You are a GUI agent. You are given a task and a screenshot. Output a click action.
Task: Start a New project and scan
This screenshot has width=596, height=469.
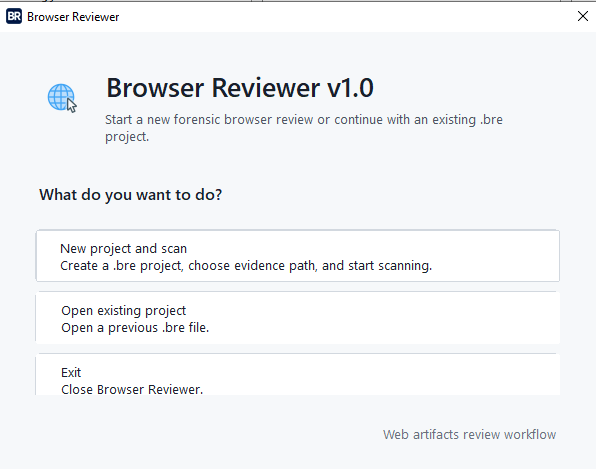pyautogui.click(x=298, y=256)
